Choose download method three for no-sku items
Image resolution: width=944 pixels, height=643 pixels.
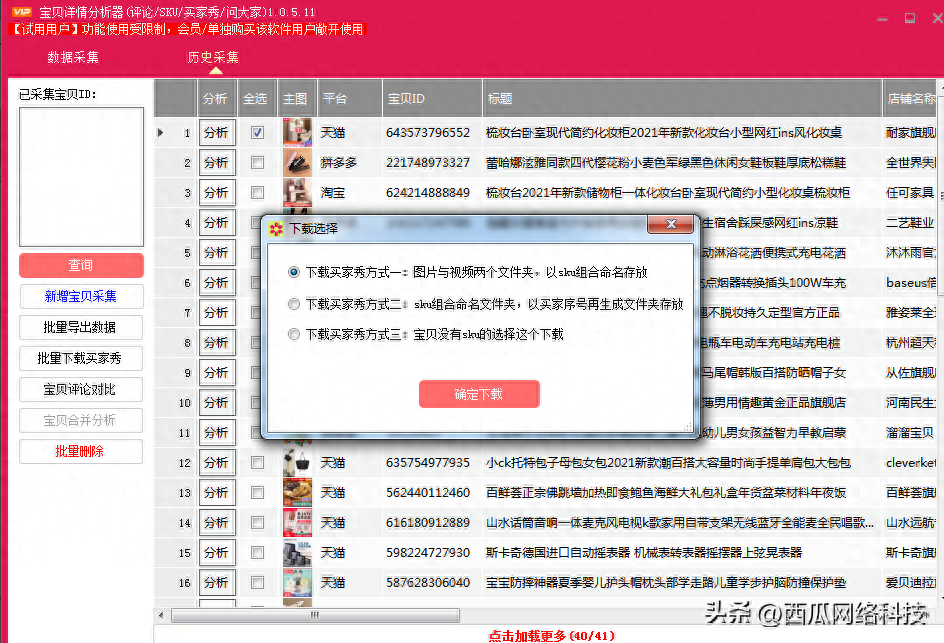pyautogui.click(x=294, y=334)
